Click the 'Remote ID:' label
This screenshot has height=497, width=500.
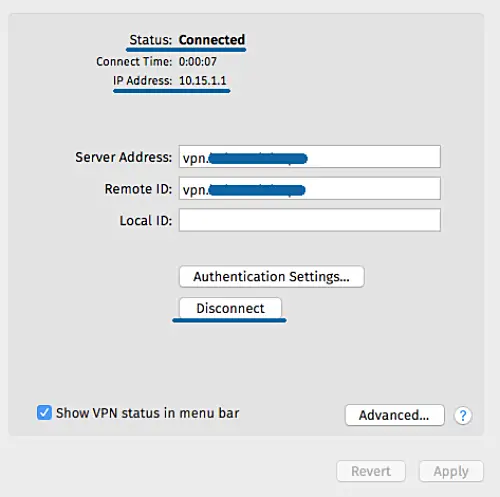(x=138, y=189)
